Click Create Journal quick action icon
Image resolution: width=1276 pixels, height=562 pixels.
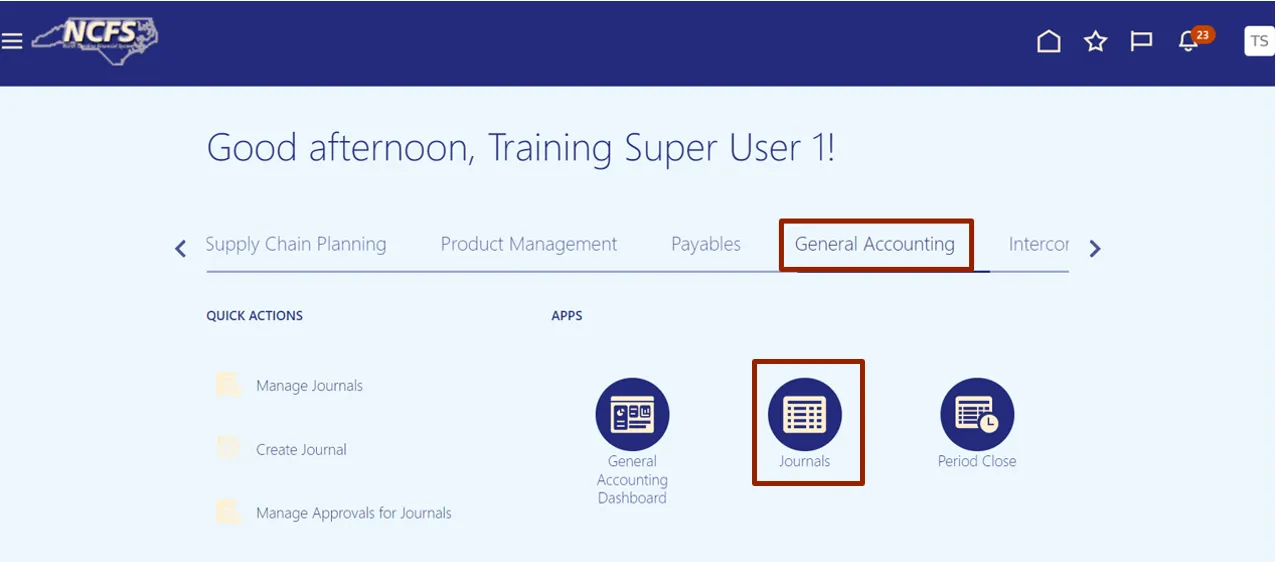tap(228, 449)
